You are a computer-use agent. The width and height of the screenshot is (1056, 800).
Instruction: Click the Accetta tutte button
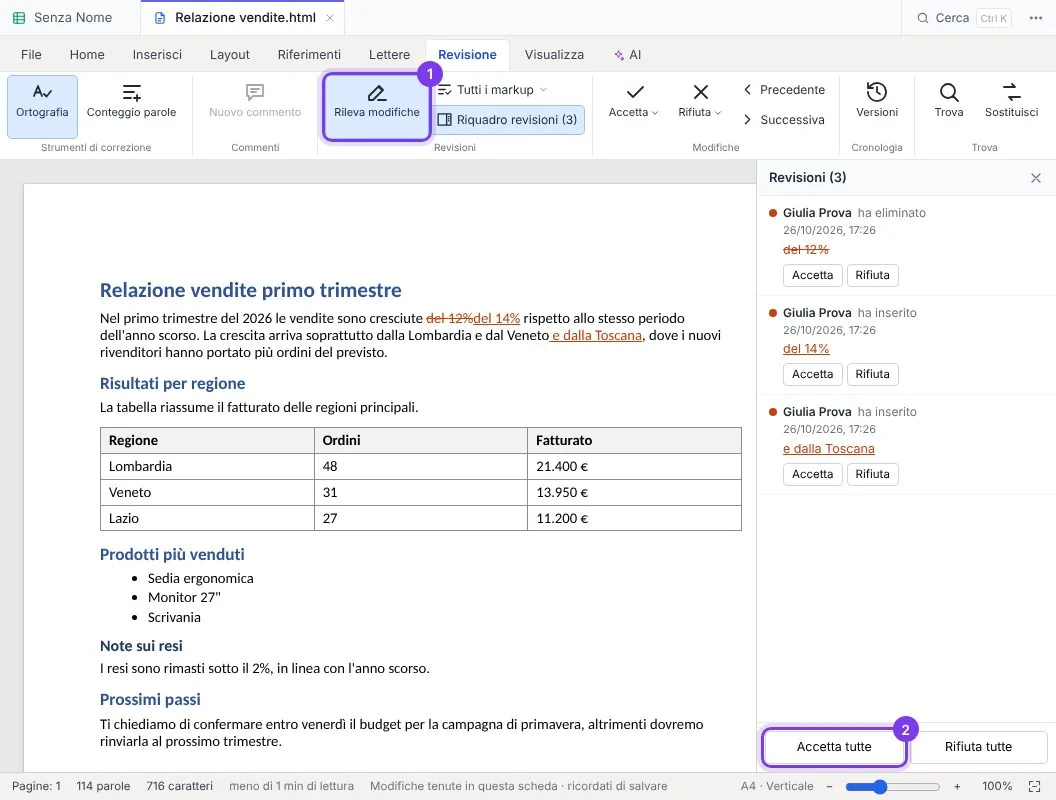click(834, 747)
